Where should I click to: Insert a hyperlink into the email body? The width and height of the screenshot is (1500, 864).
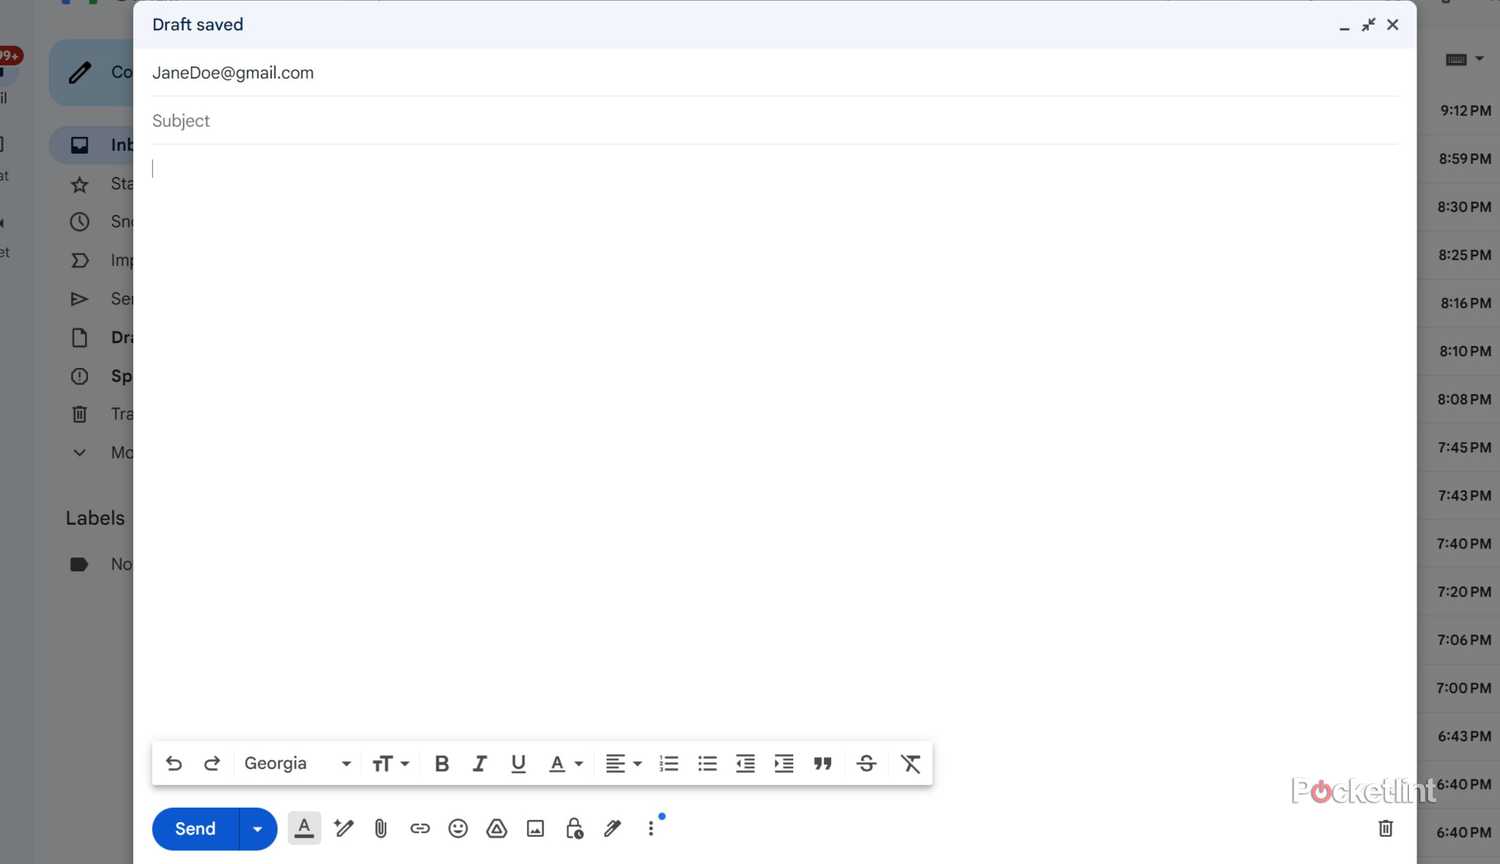click(x=419, y=828)
